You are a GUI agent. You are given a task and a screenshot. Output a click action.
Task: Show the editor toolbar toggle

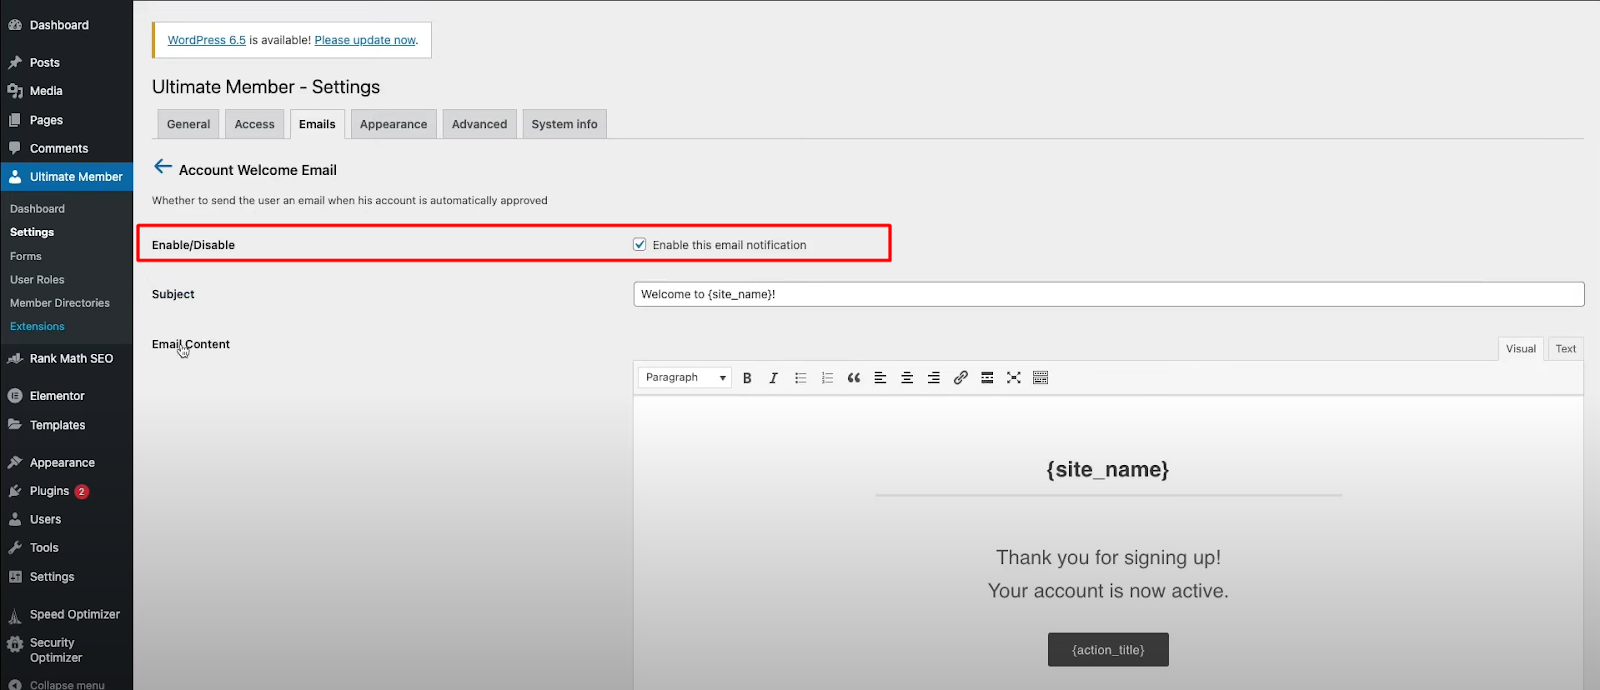[x=1040, y=378]
